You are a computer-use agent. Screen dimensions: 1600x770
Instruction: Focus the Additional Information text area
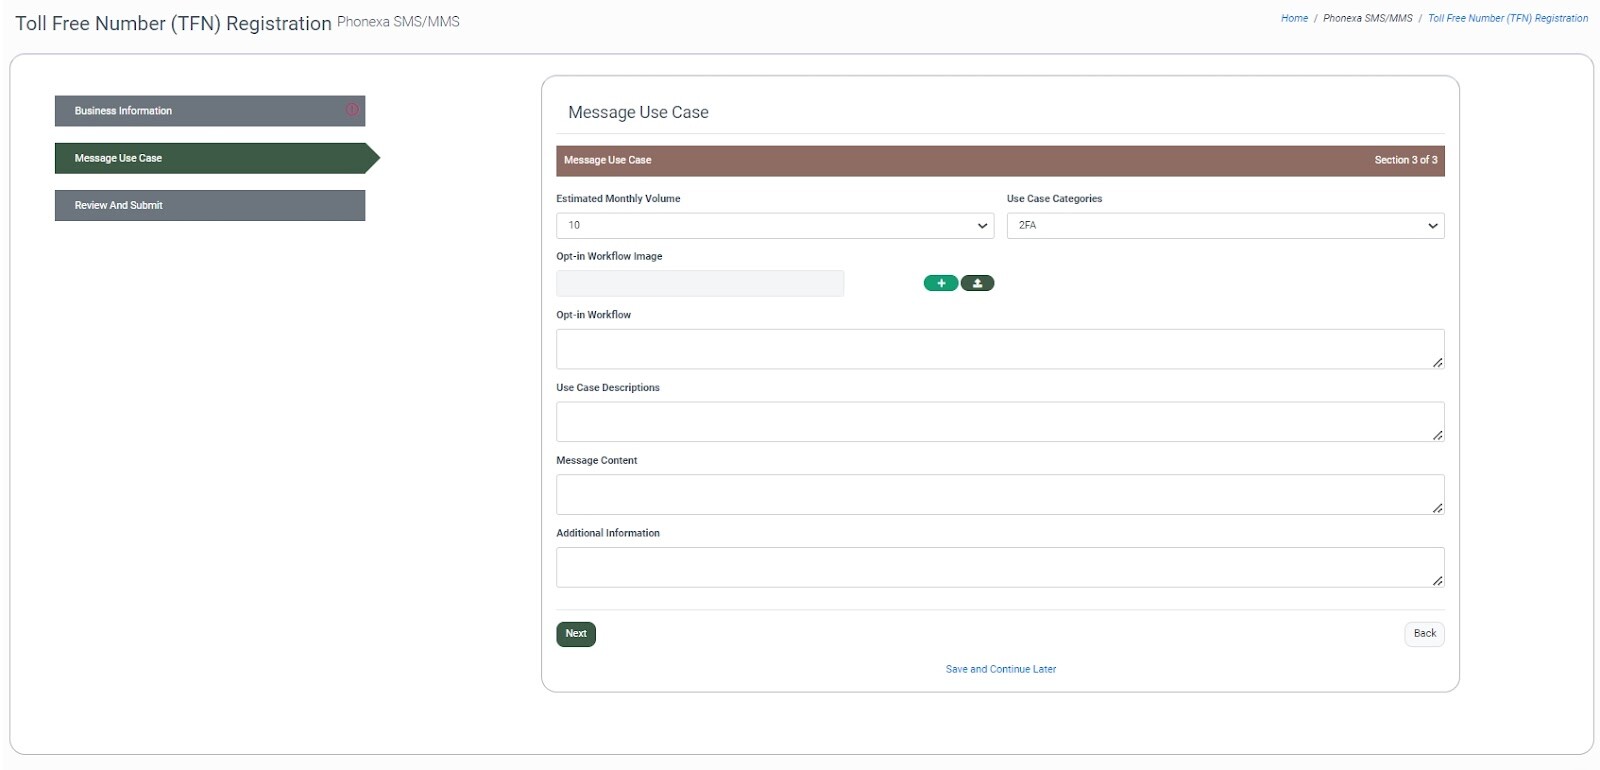point(1000,568)
